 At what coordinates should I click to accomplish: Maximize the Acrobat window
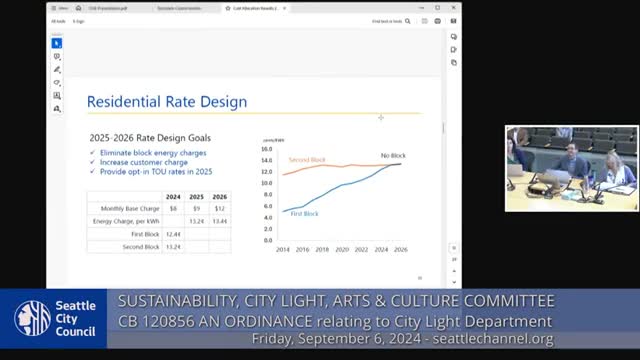coord(438,8)
